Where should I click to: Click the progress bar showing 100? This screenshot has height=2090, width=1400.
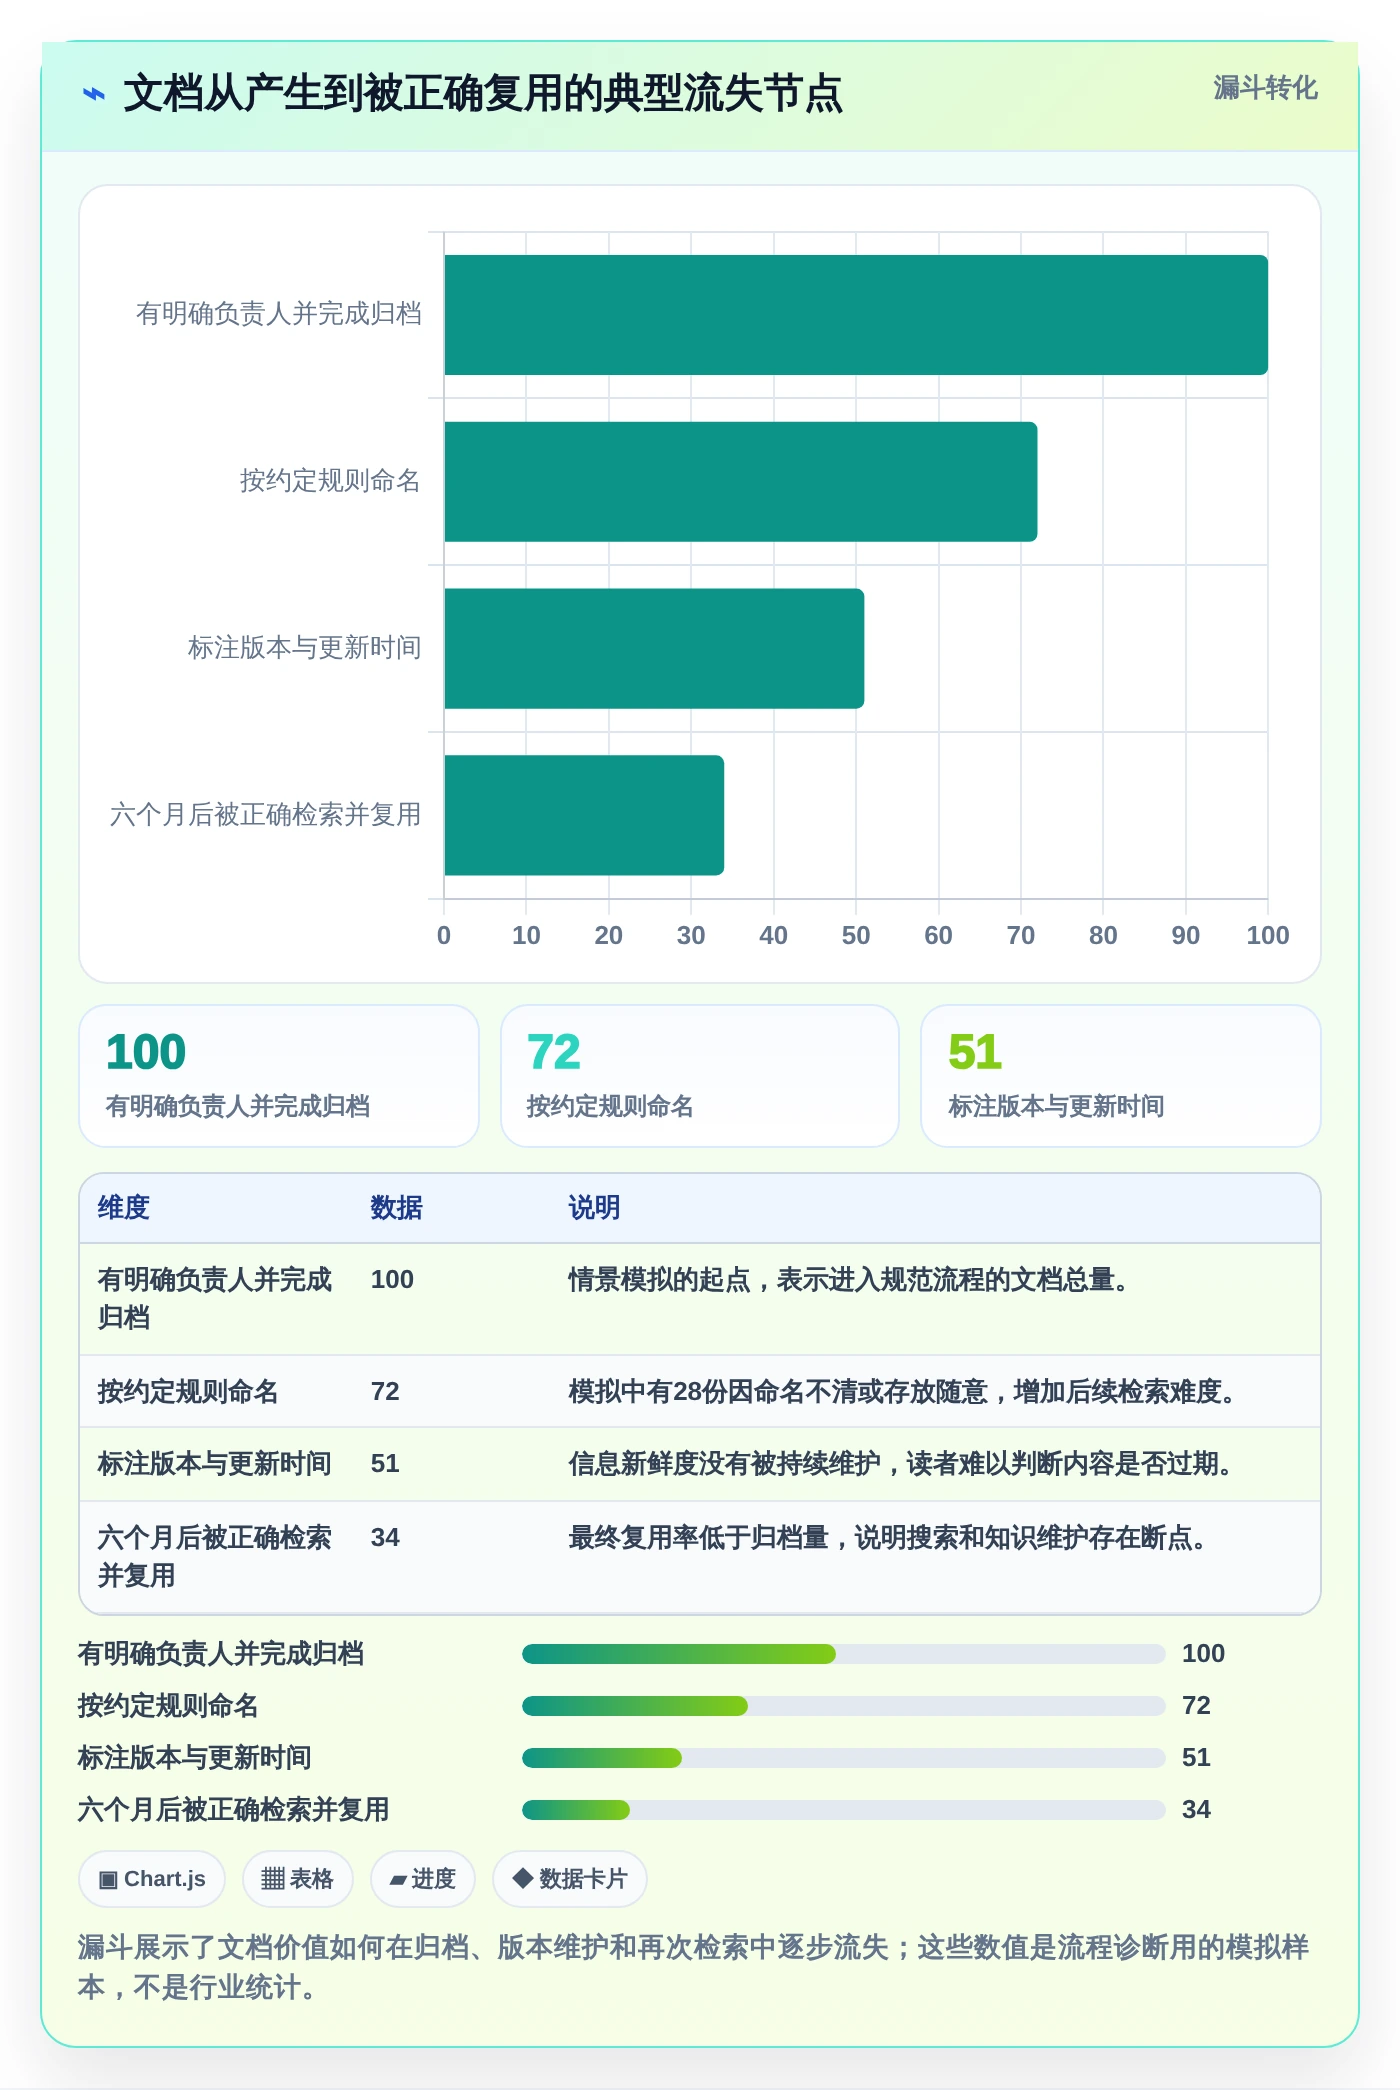[843, 1654]
